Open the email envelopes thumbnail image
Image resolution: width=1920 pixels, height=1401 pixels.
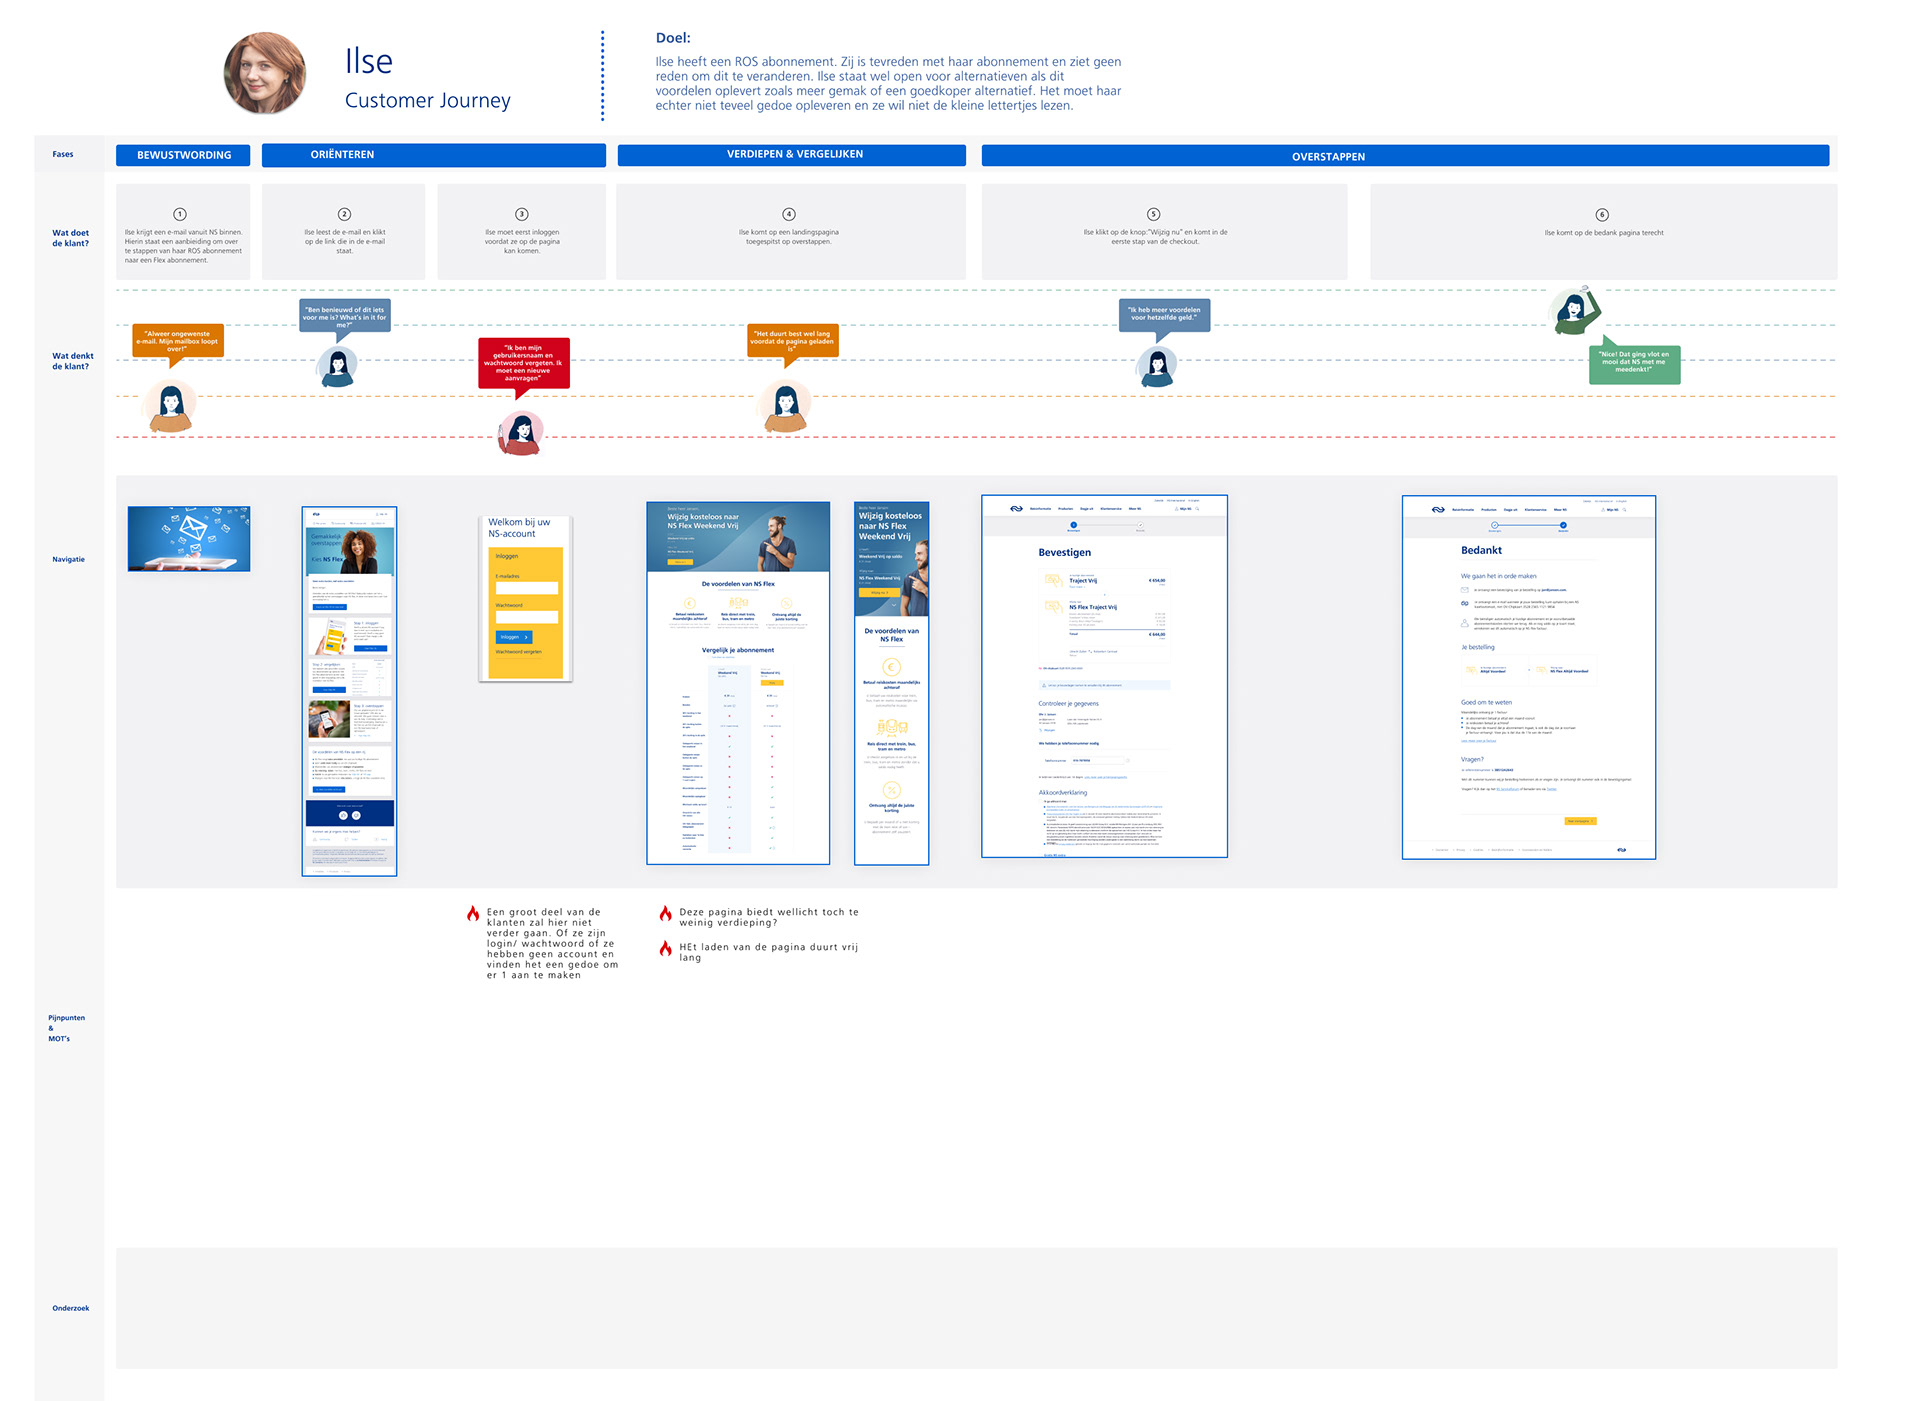[x=189, y=539]
